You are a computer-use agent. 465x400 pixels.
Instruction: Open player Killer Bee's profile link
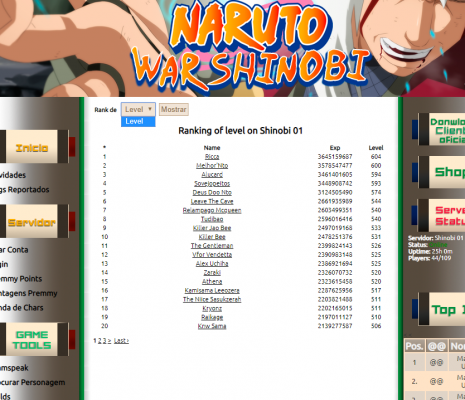click(x=212, y=237)
